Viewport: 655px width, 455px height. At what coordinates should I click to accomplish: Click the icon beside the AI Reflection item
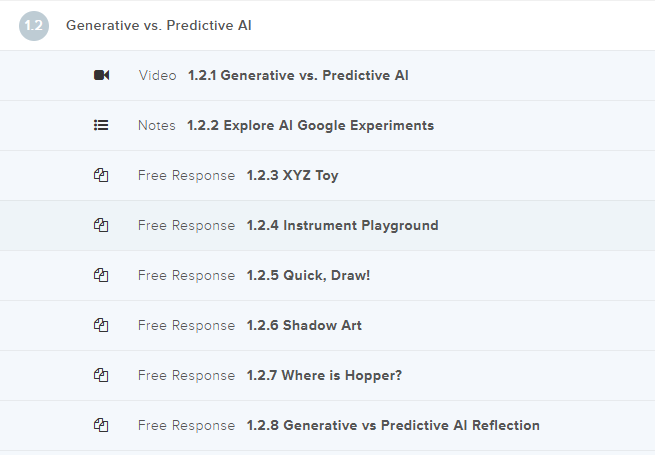(101, 425)
